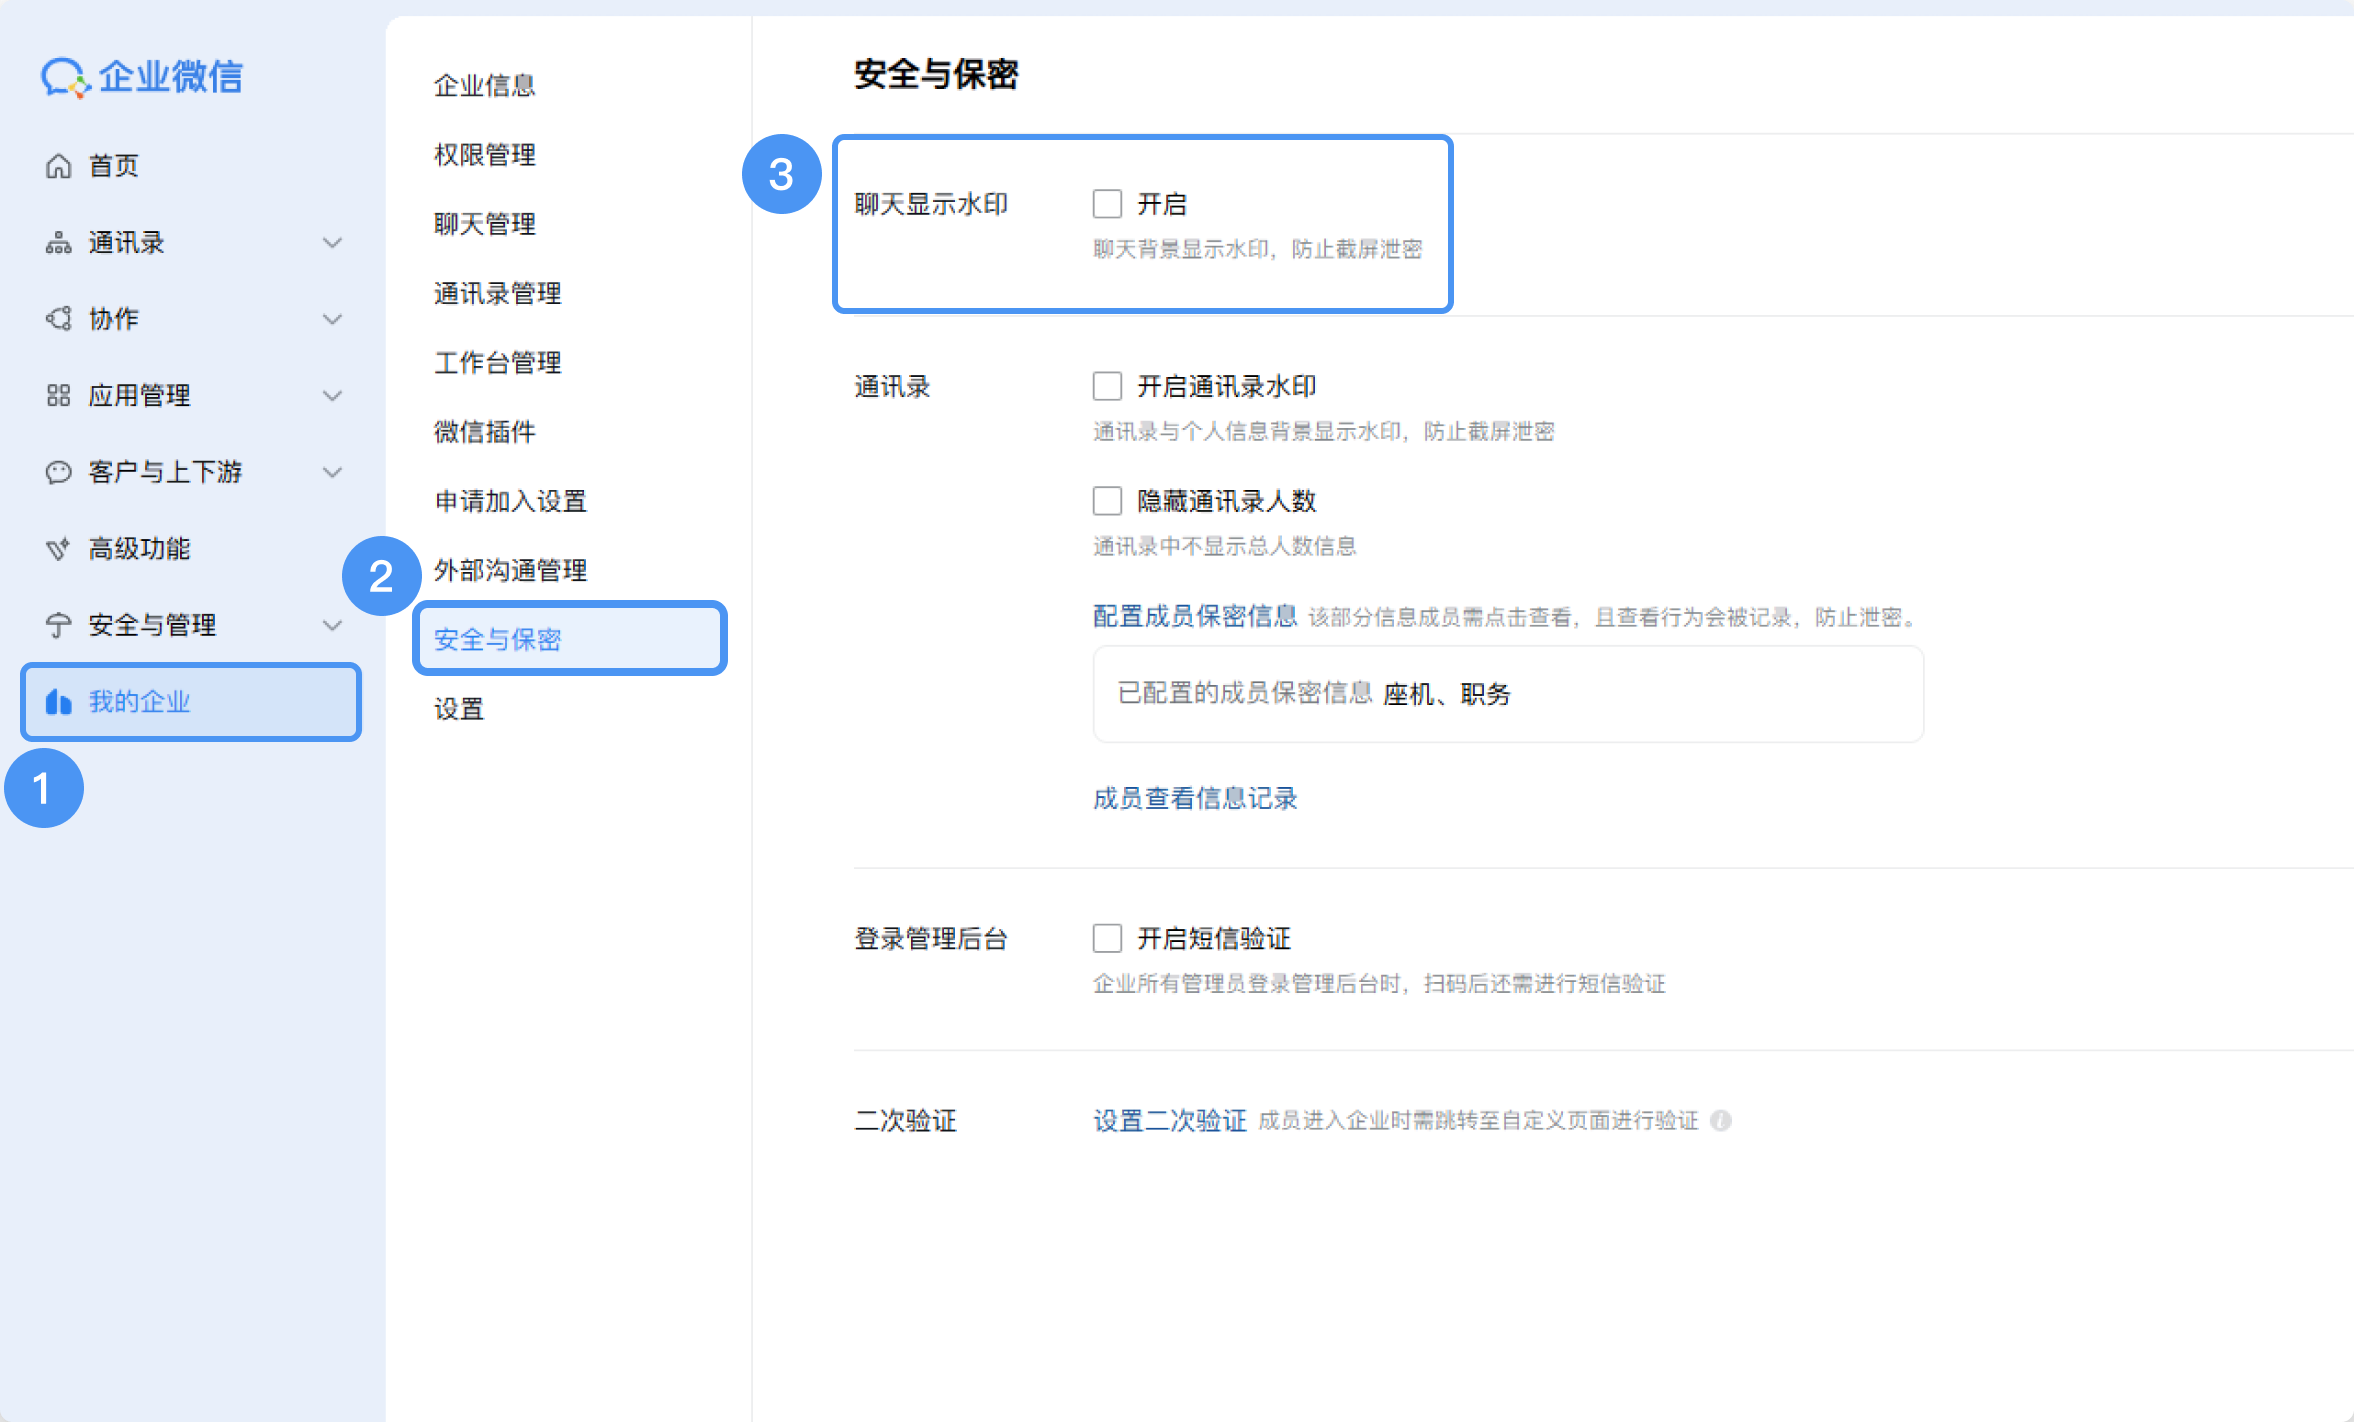Check the 开启通讯录水印 checkbox
Image resolution: width=2354 pixels, height=1422 pixels.
1107,386
